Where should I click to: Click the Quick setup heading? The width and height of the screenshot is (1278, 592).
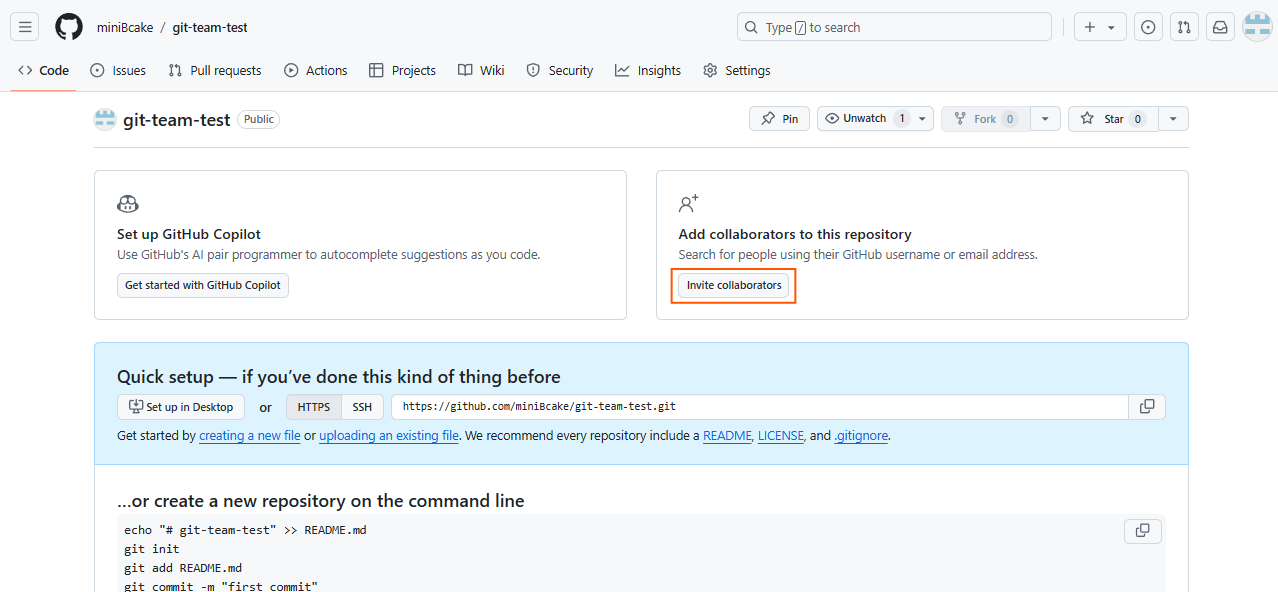pos(339,377)
